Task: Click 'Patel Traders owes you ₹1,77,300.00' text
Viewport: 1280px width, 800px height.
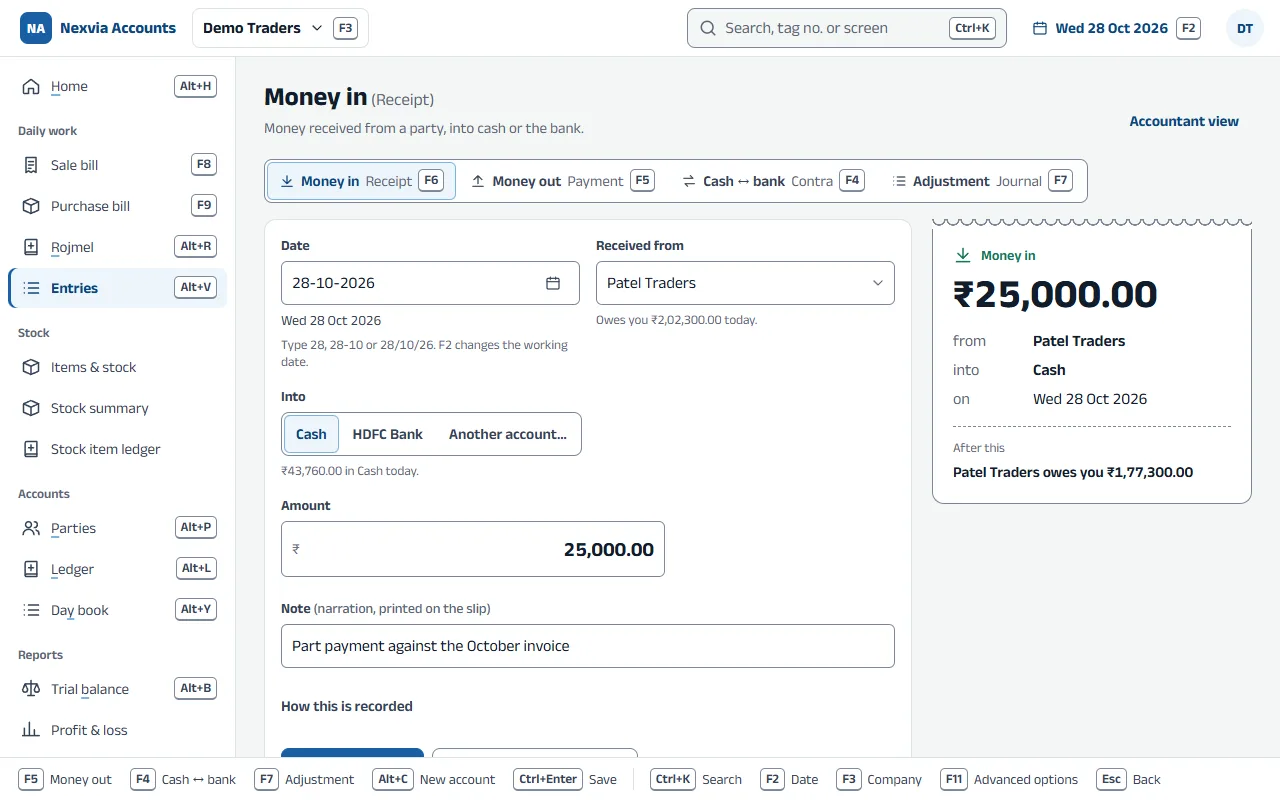Action: click(1073, 472)
